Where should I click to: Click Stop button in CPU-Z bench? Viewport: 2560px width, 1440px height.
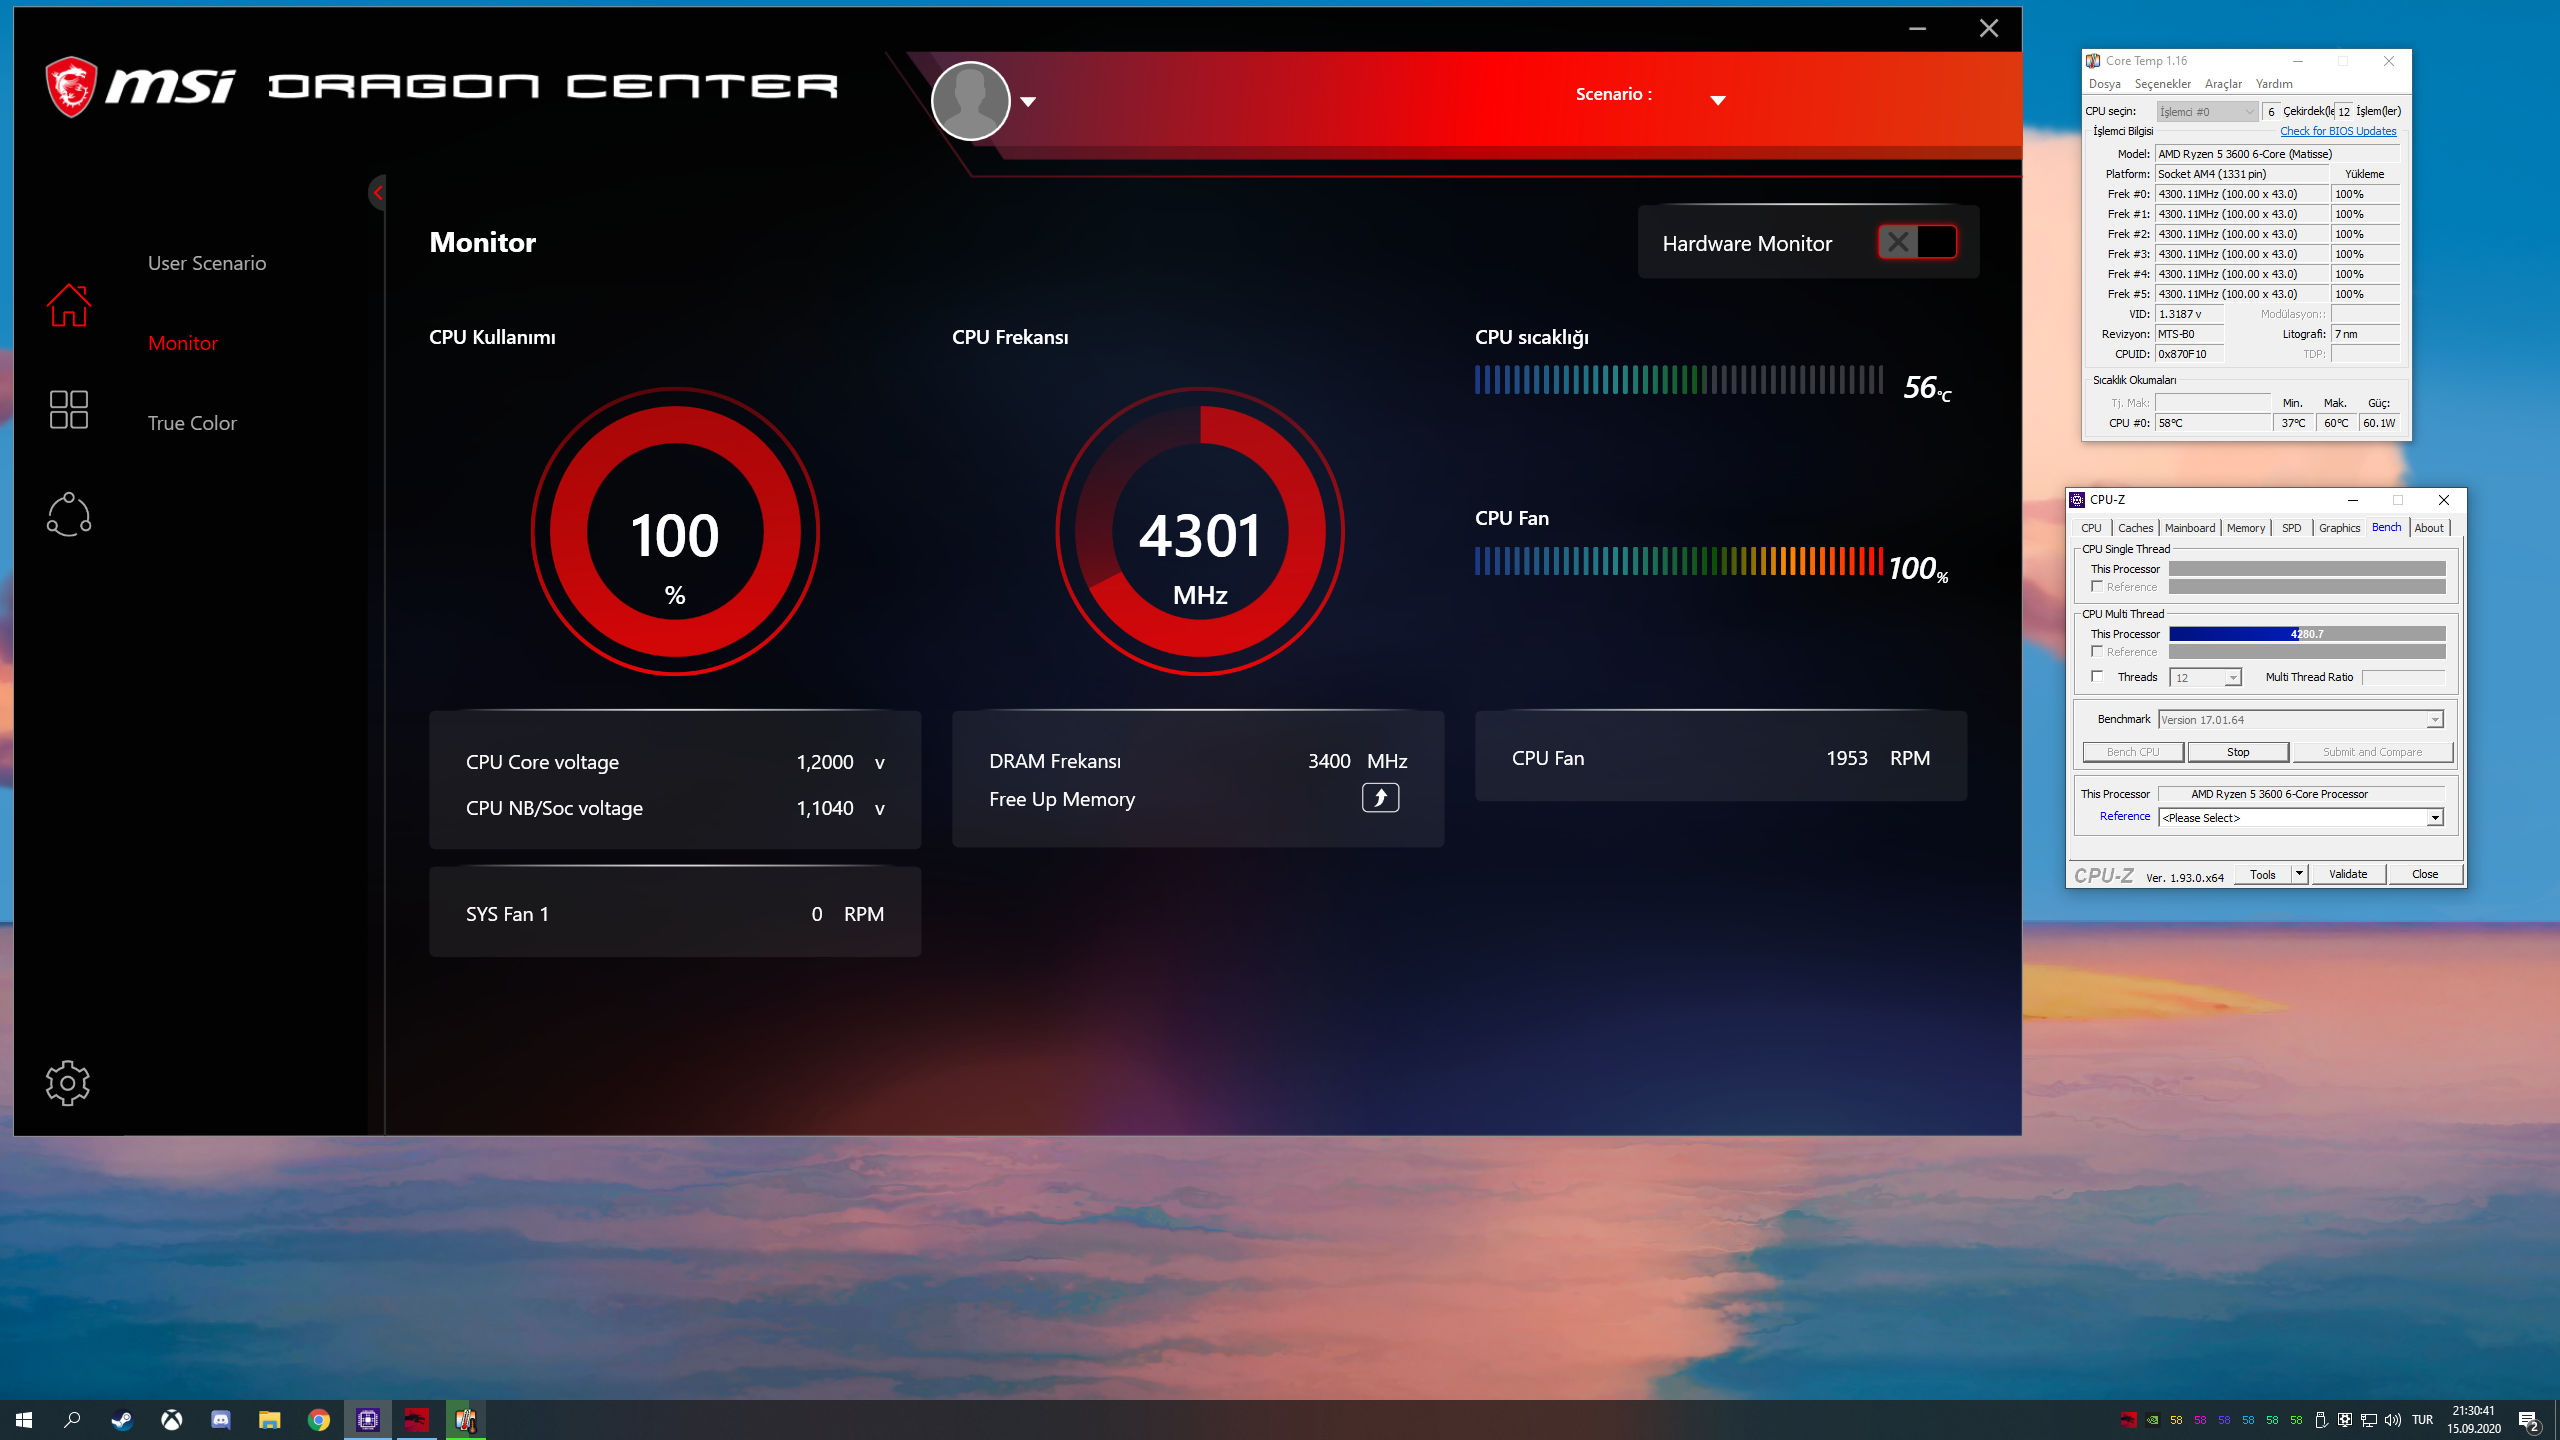[2238, 752]
